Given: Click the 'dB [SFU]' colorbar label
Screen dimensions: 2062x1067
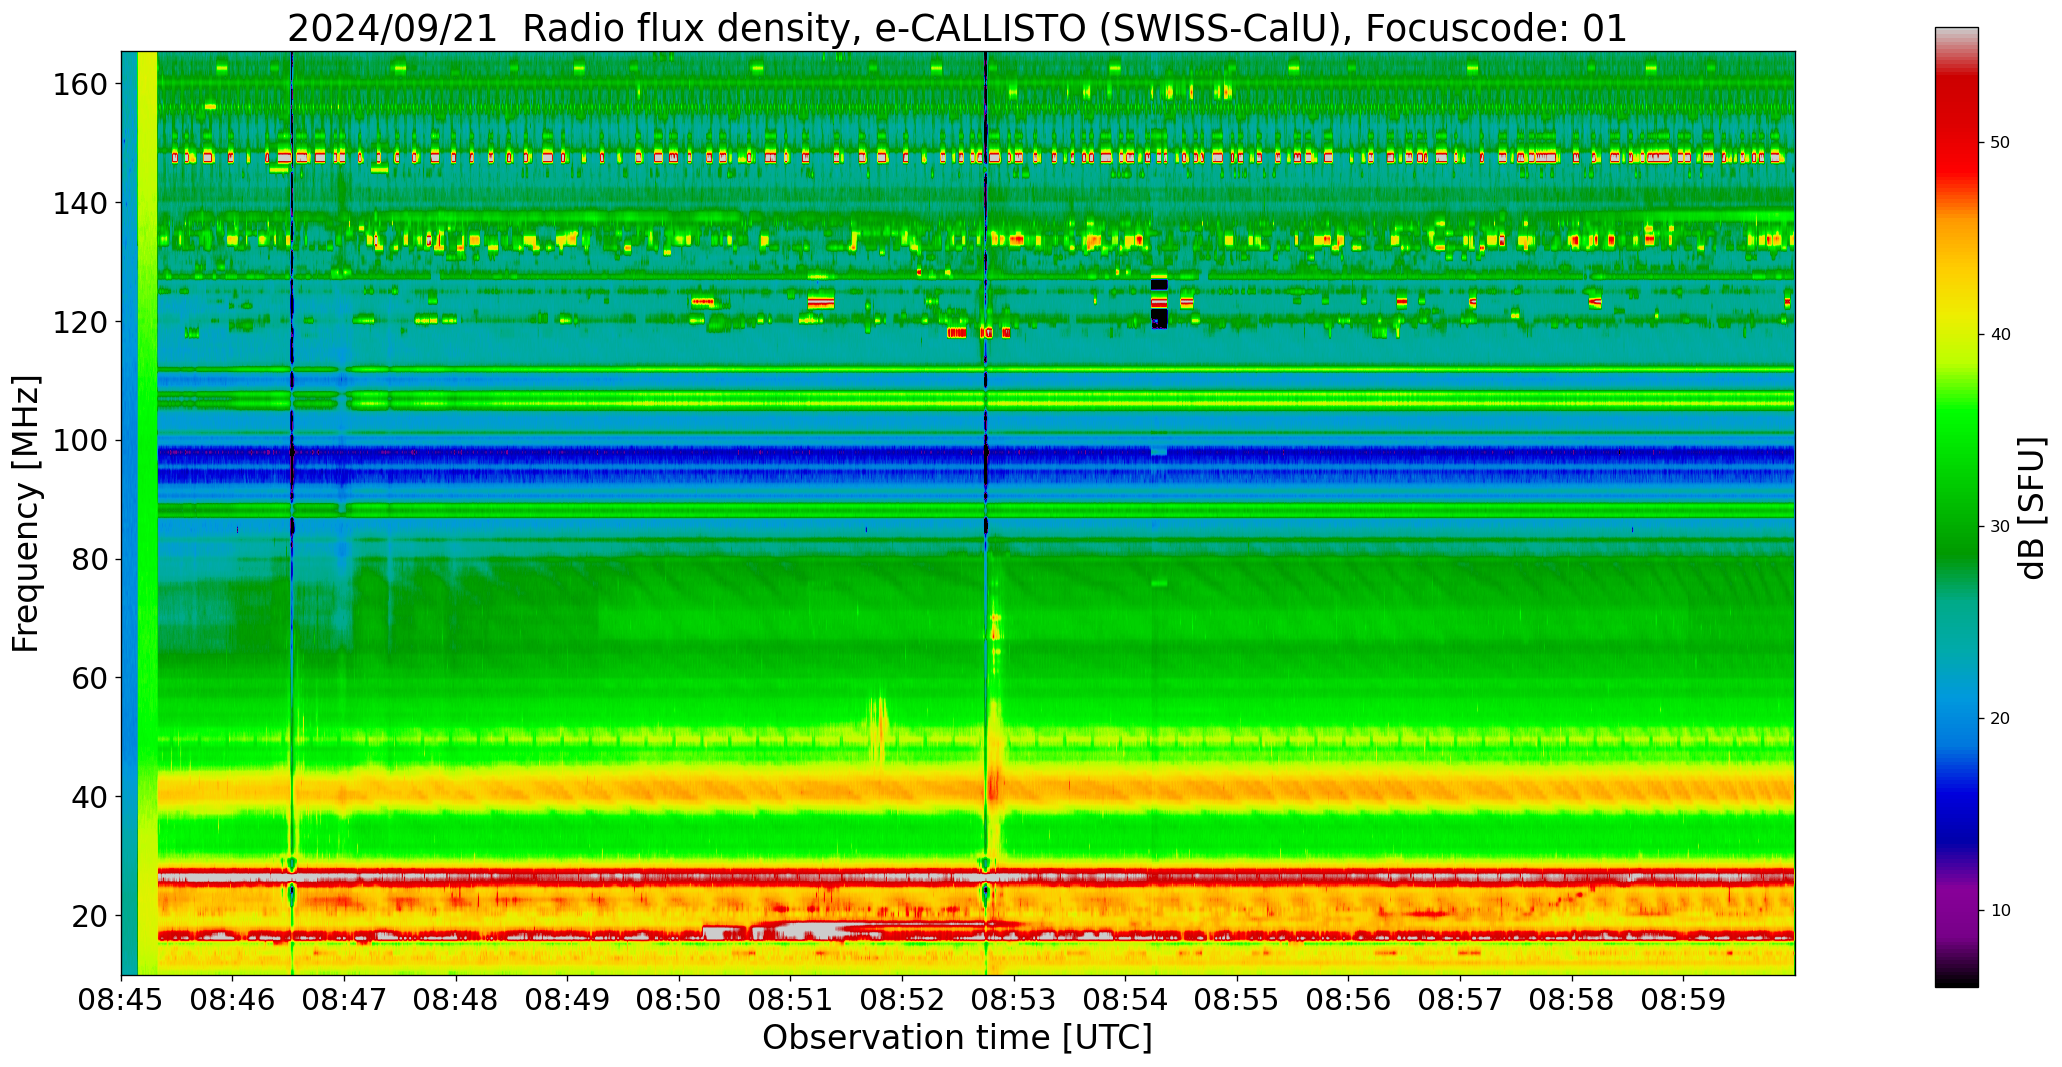Looking at the screenshot, I should pos(2032,507).
